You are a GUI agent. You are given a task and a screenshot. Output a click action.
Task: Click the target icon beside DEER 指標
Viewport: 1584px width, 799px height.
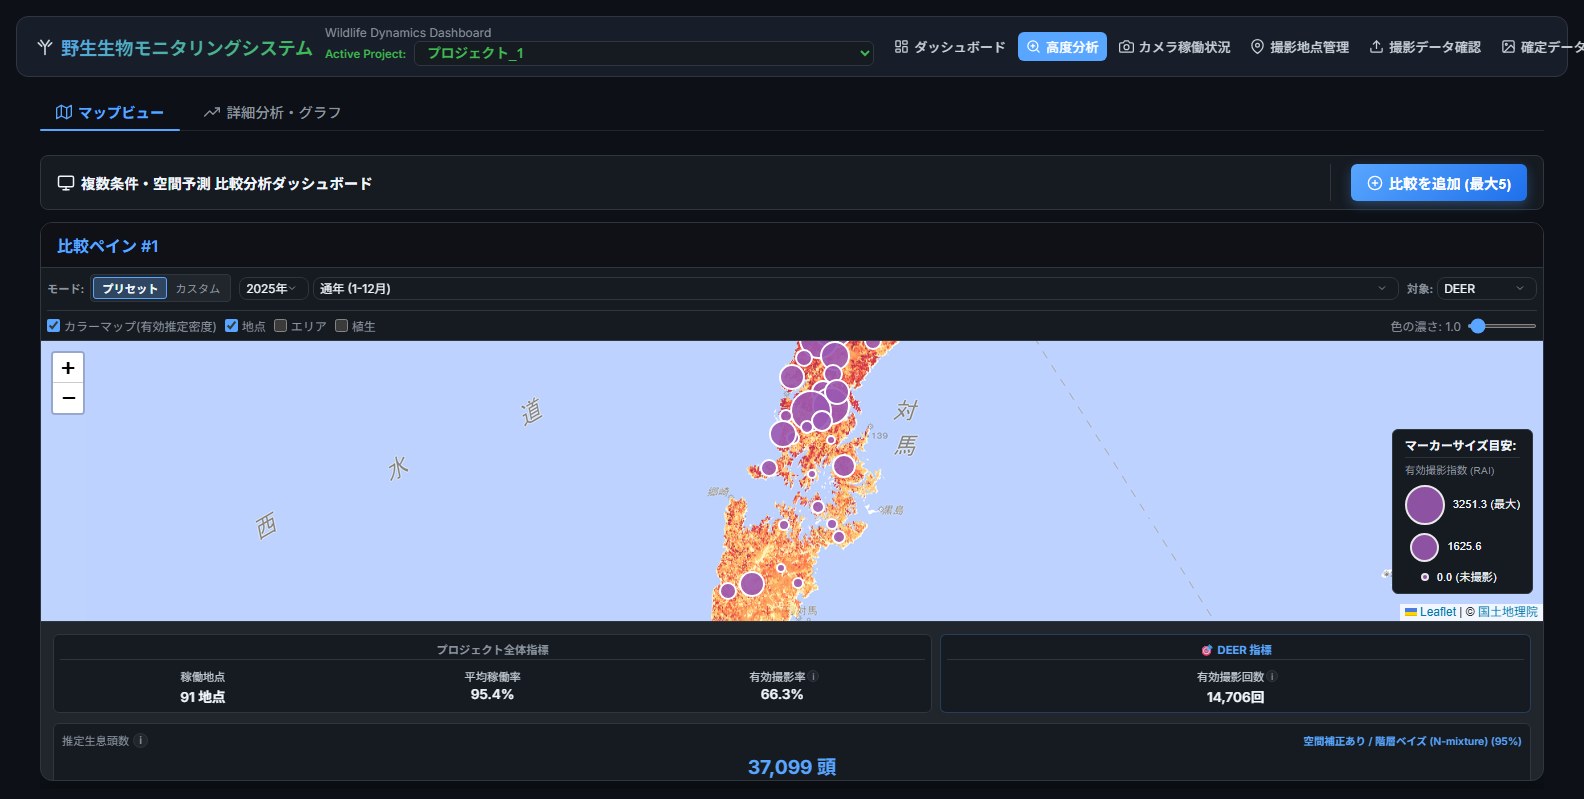1207,650
